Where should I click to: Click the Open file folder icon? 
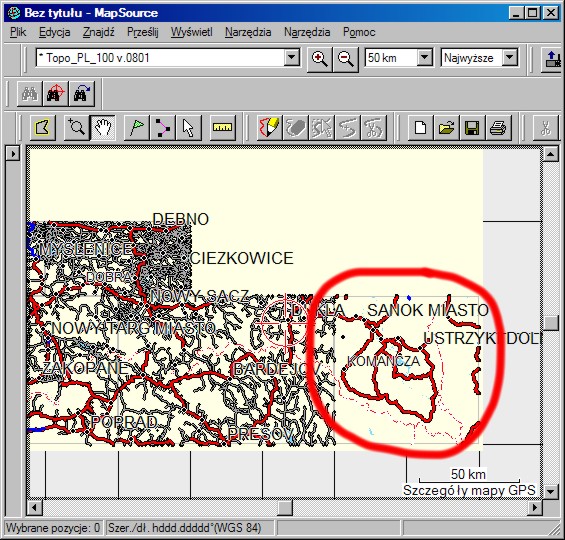(x=446, y=127)
